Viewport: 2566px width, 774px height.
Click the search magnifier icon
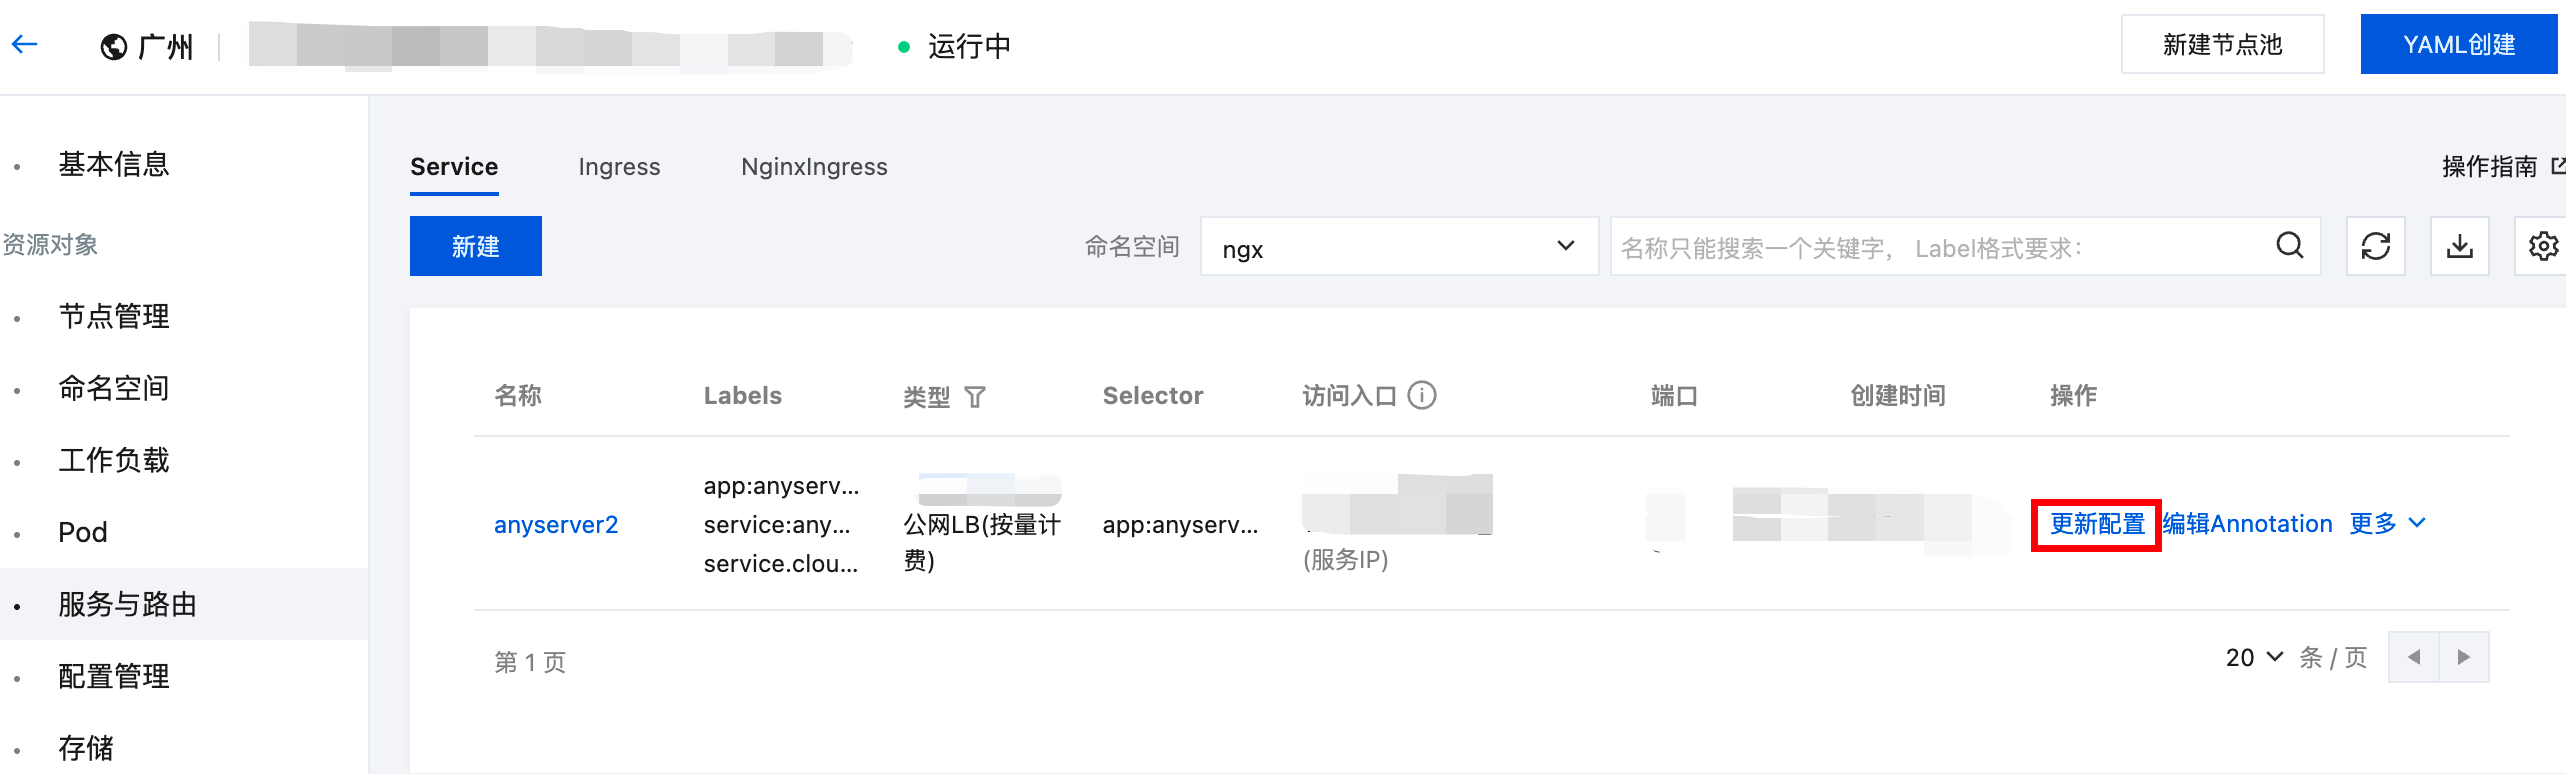[x=2289, y=246]
